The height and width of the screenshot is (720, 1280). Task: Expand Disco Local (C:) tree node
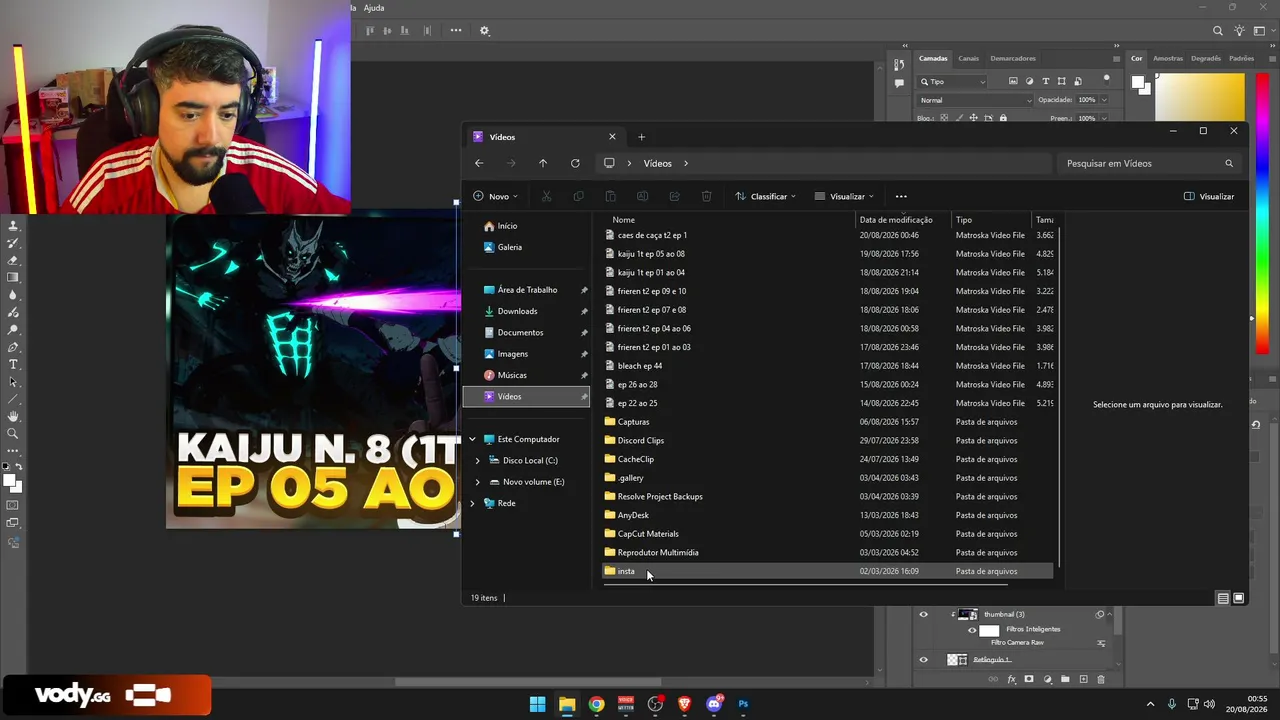pyautogui.click(x=478, y=460)
